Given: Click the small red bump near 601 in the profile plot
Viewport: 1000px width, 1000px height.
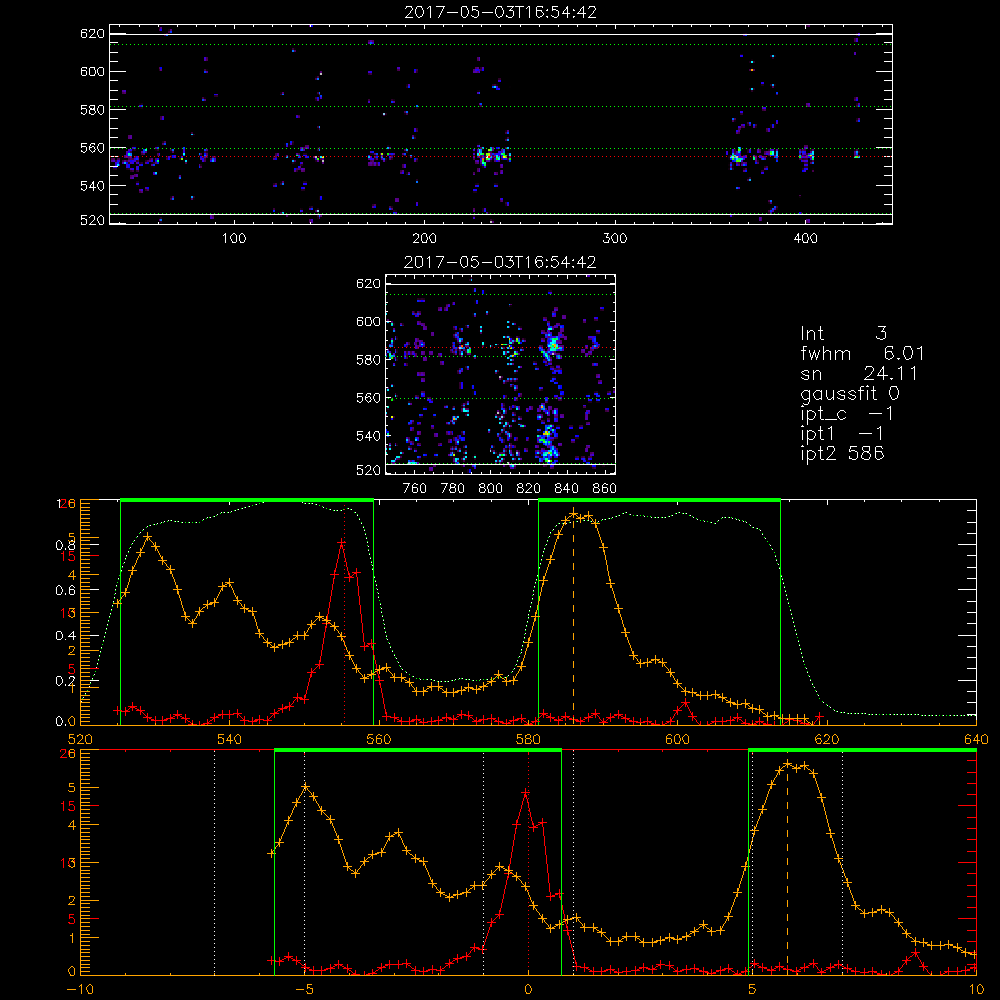Looking at the screenshot, I should point(685,703).
